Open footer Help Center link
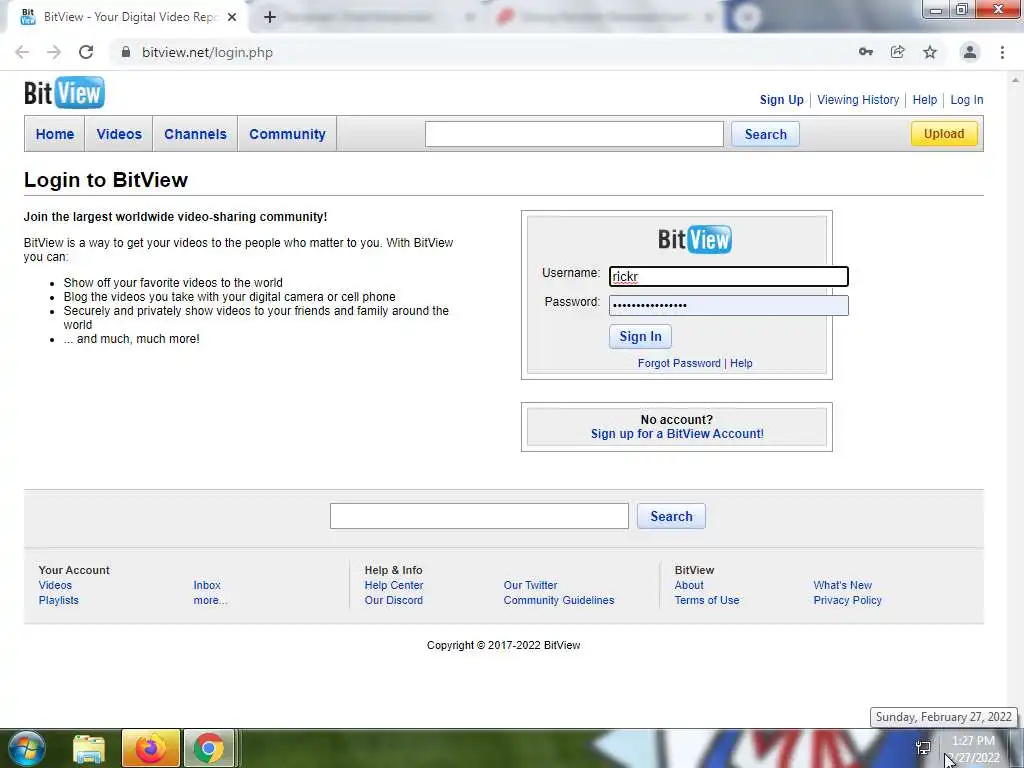The image size is (1024, 768). [394, 585]
